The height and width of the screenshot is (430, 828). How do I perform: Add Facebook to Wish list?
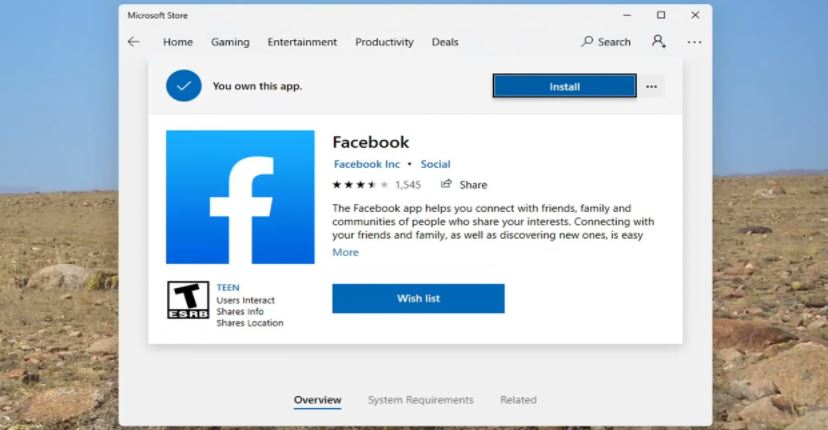(x=418, y=298)
